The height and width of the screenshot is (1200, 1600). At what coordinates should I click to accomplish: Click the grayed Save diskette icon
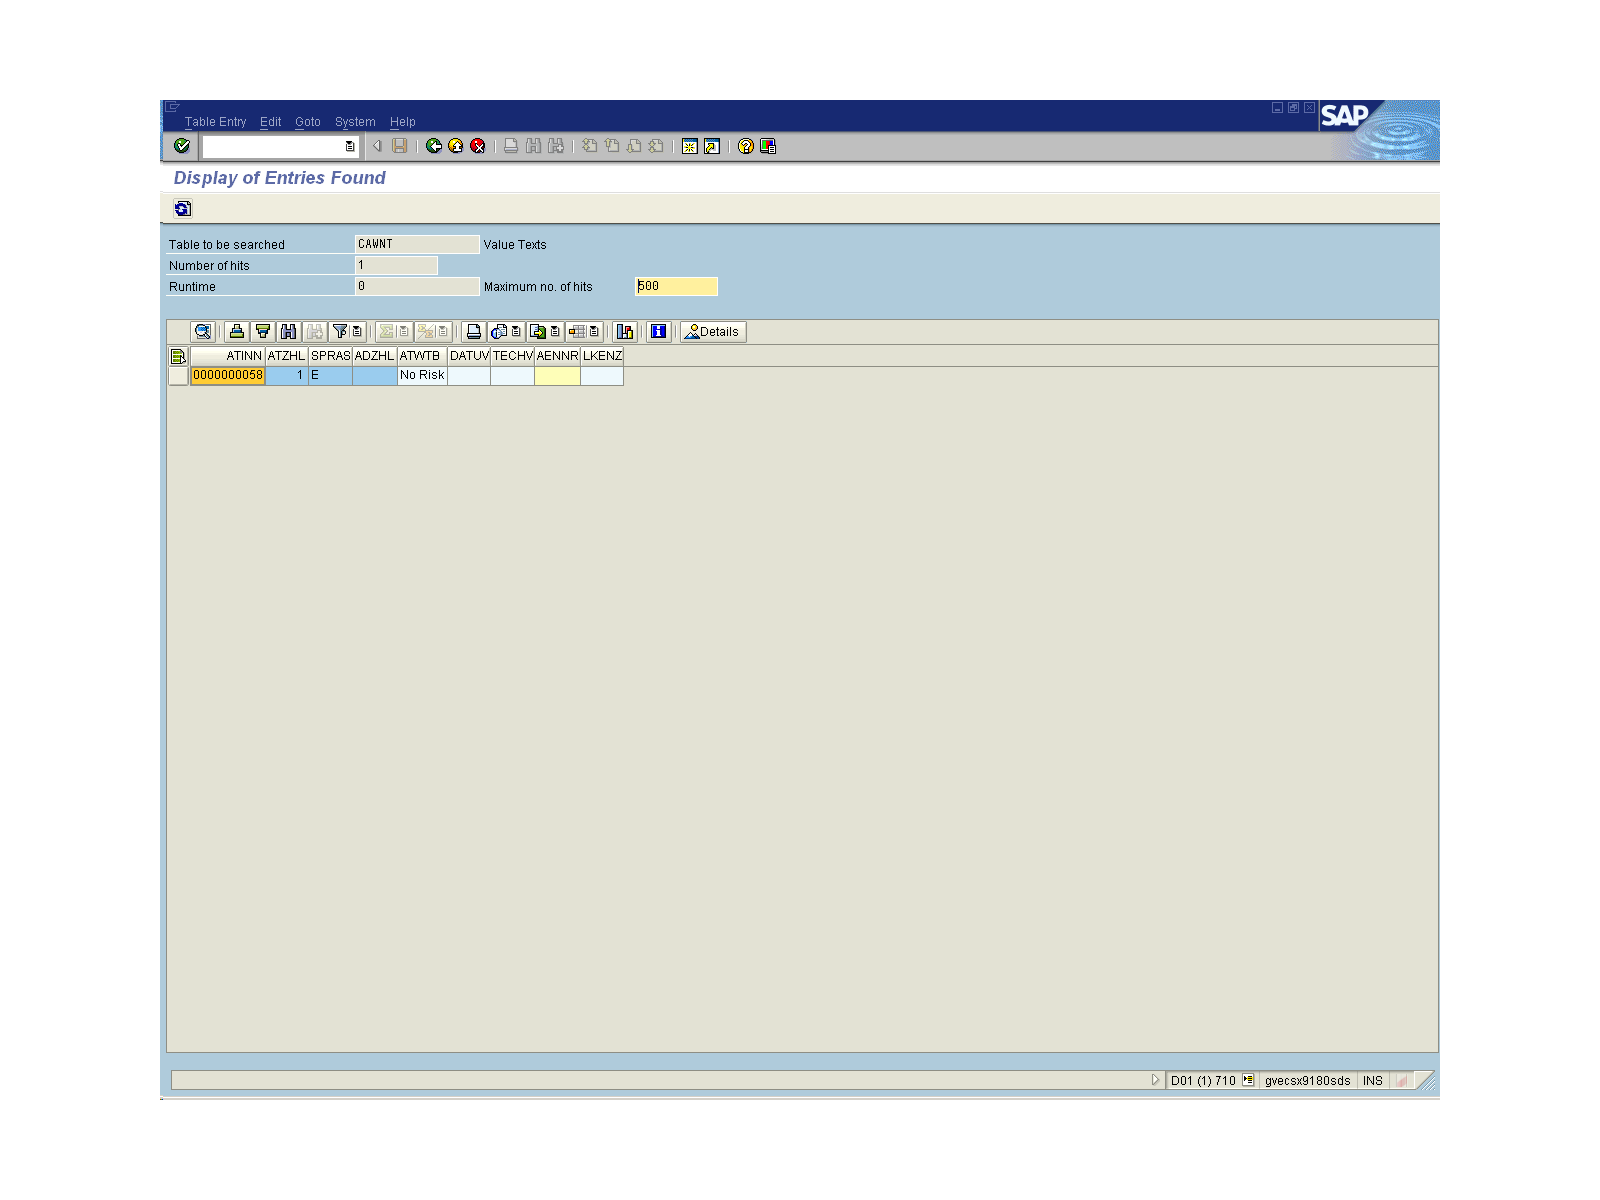pyautogui.click(x=400, y=146)
